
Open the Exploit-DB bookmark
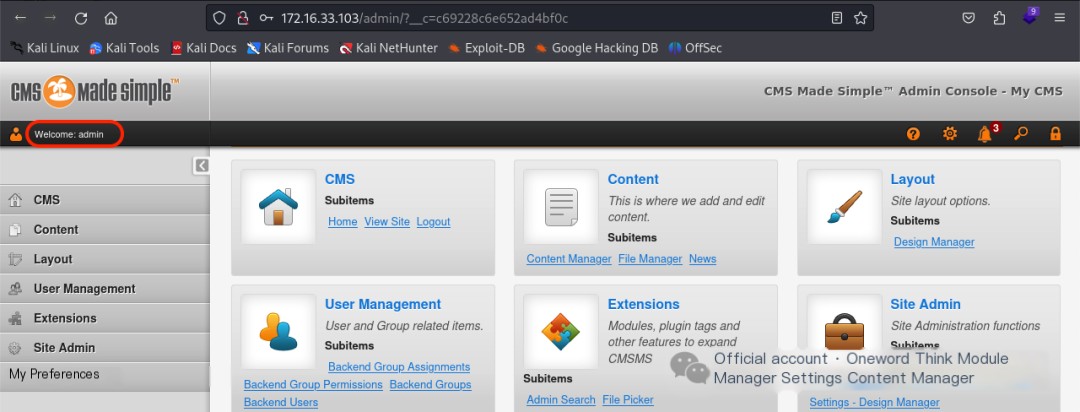click(486, 48)
